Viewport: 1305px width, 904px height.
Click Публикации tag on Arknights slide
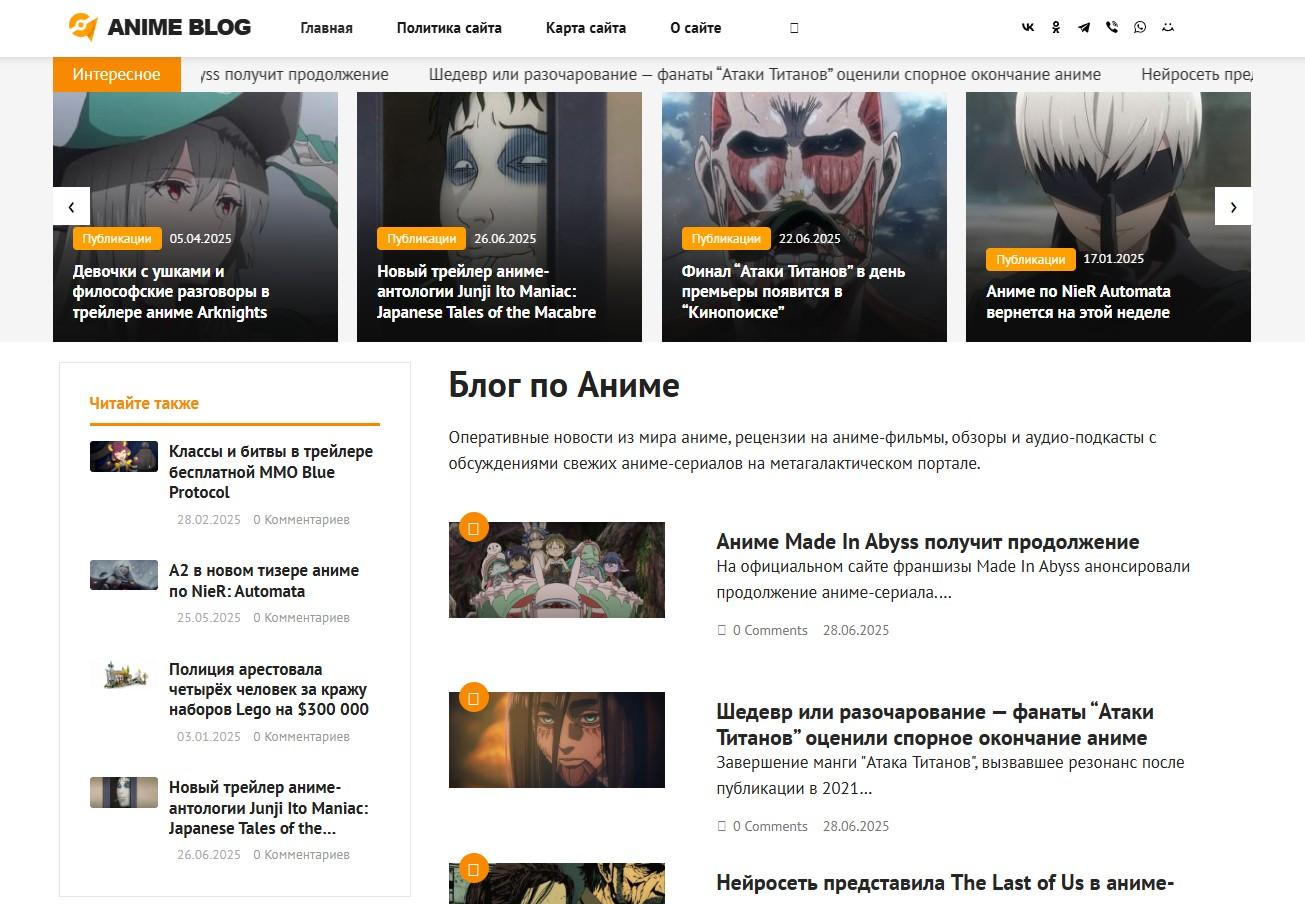click(117, 239)
